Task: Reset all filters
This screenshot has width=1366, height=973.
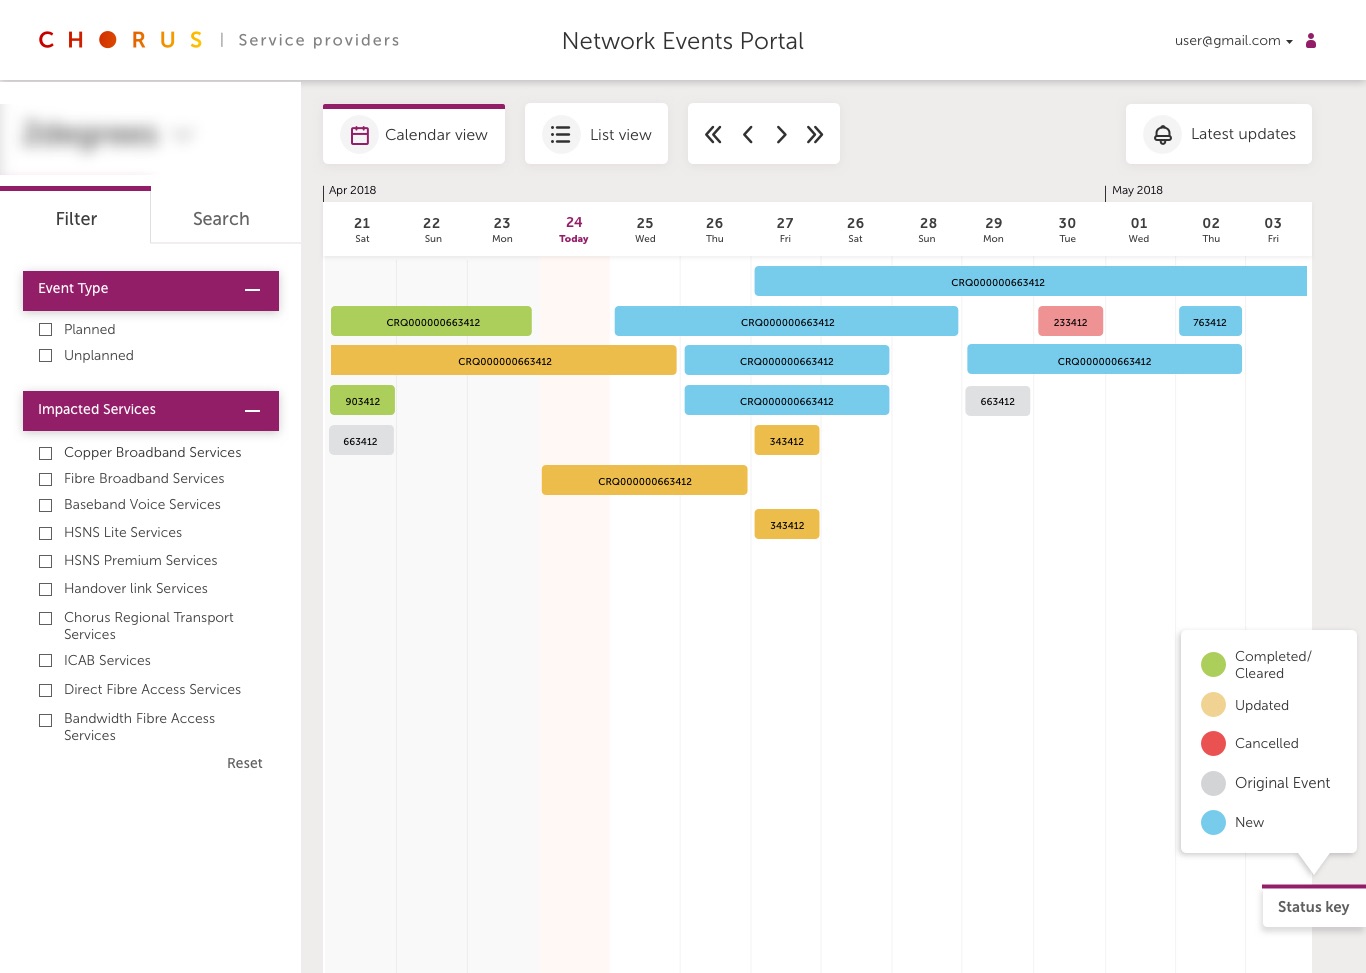Action: [x=245, y=763]
